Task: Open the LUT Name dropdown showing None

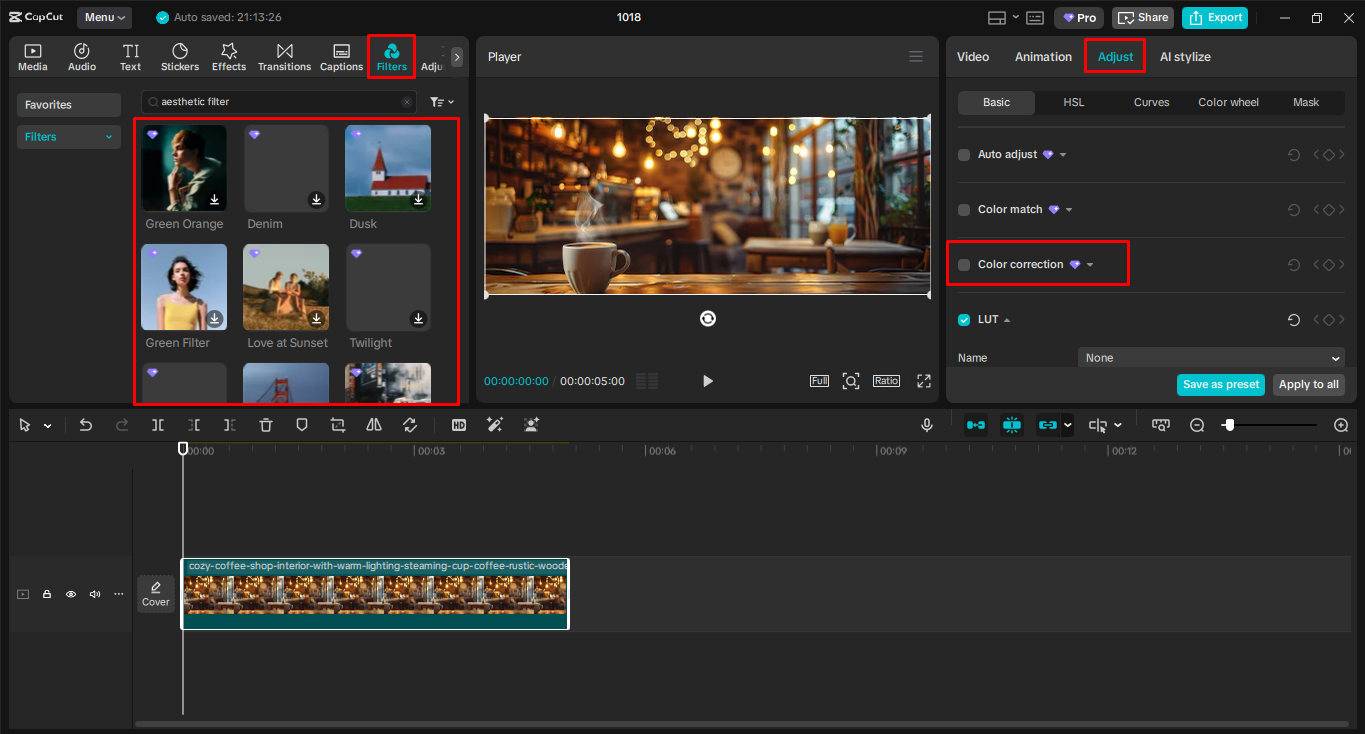Action: click(1210, 357)
